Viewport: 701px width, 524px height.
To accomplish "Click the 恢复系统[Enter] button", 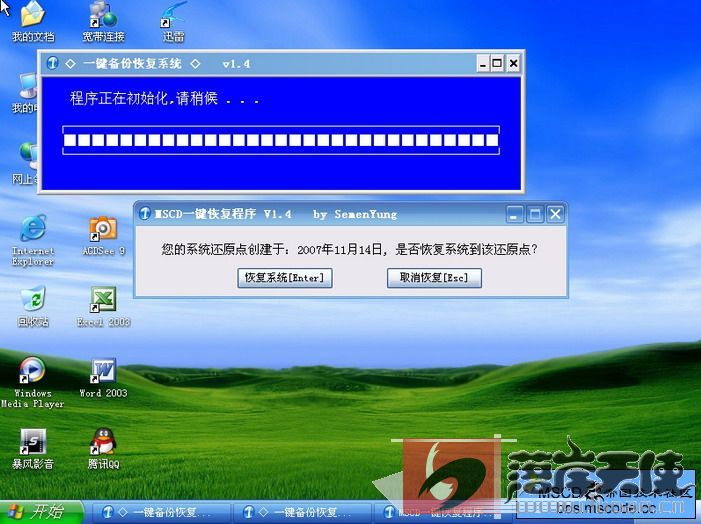I will 285,278.
